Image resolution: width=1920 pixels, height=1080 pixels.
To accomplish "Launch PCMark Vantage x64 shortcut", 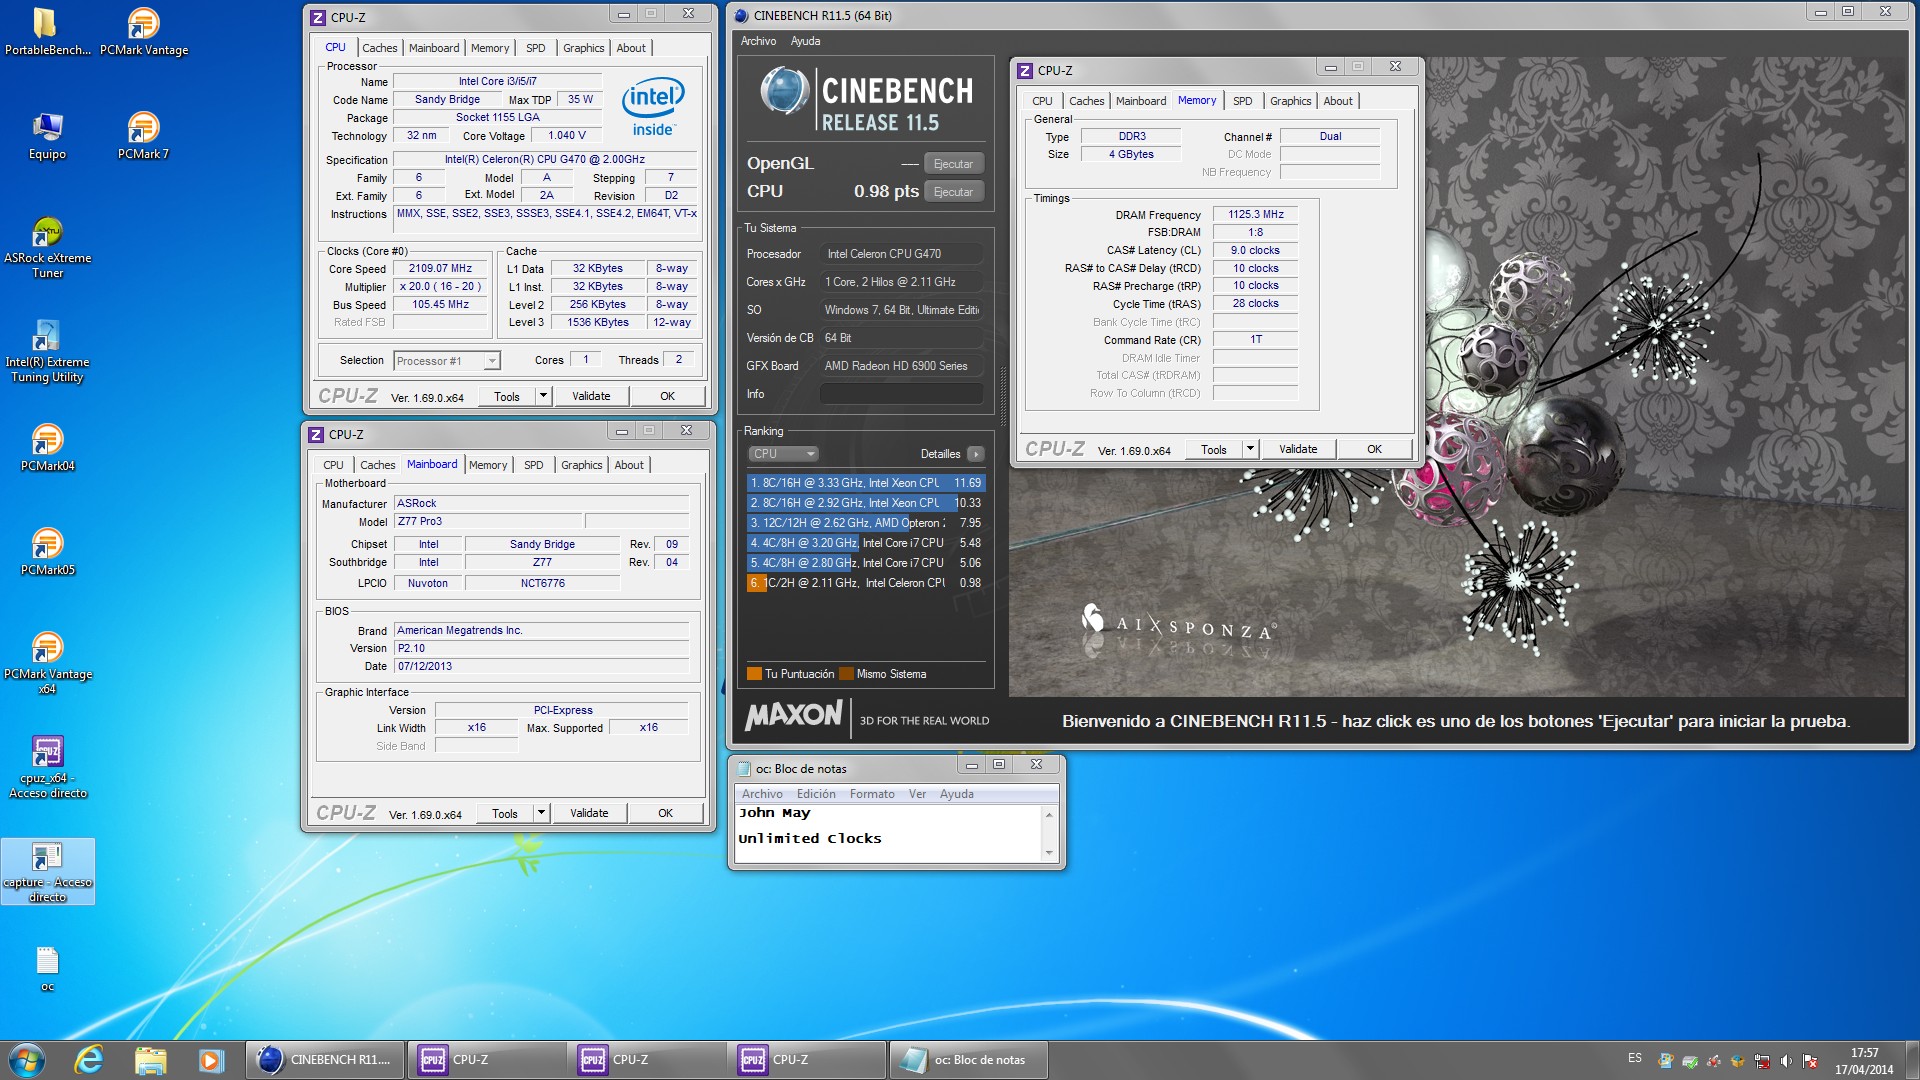I will tap(47, 664).
